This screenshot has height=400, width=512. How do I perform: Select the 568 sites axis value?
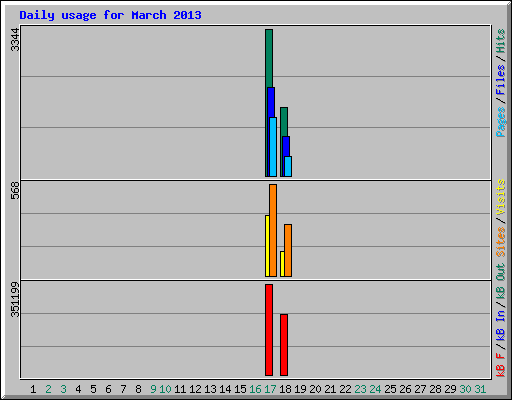pyautogui.click(x=15, y=191)
